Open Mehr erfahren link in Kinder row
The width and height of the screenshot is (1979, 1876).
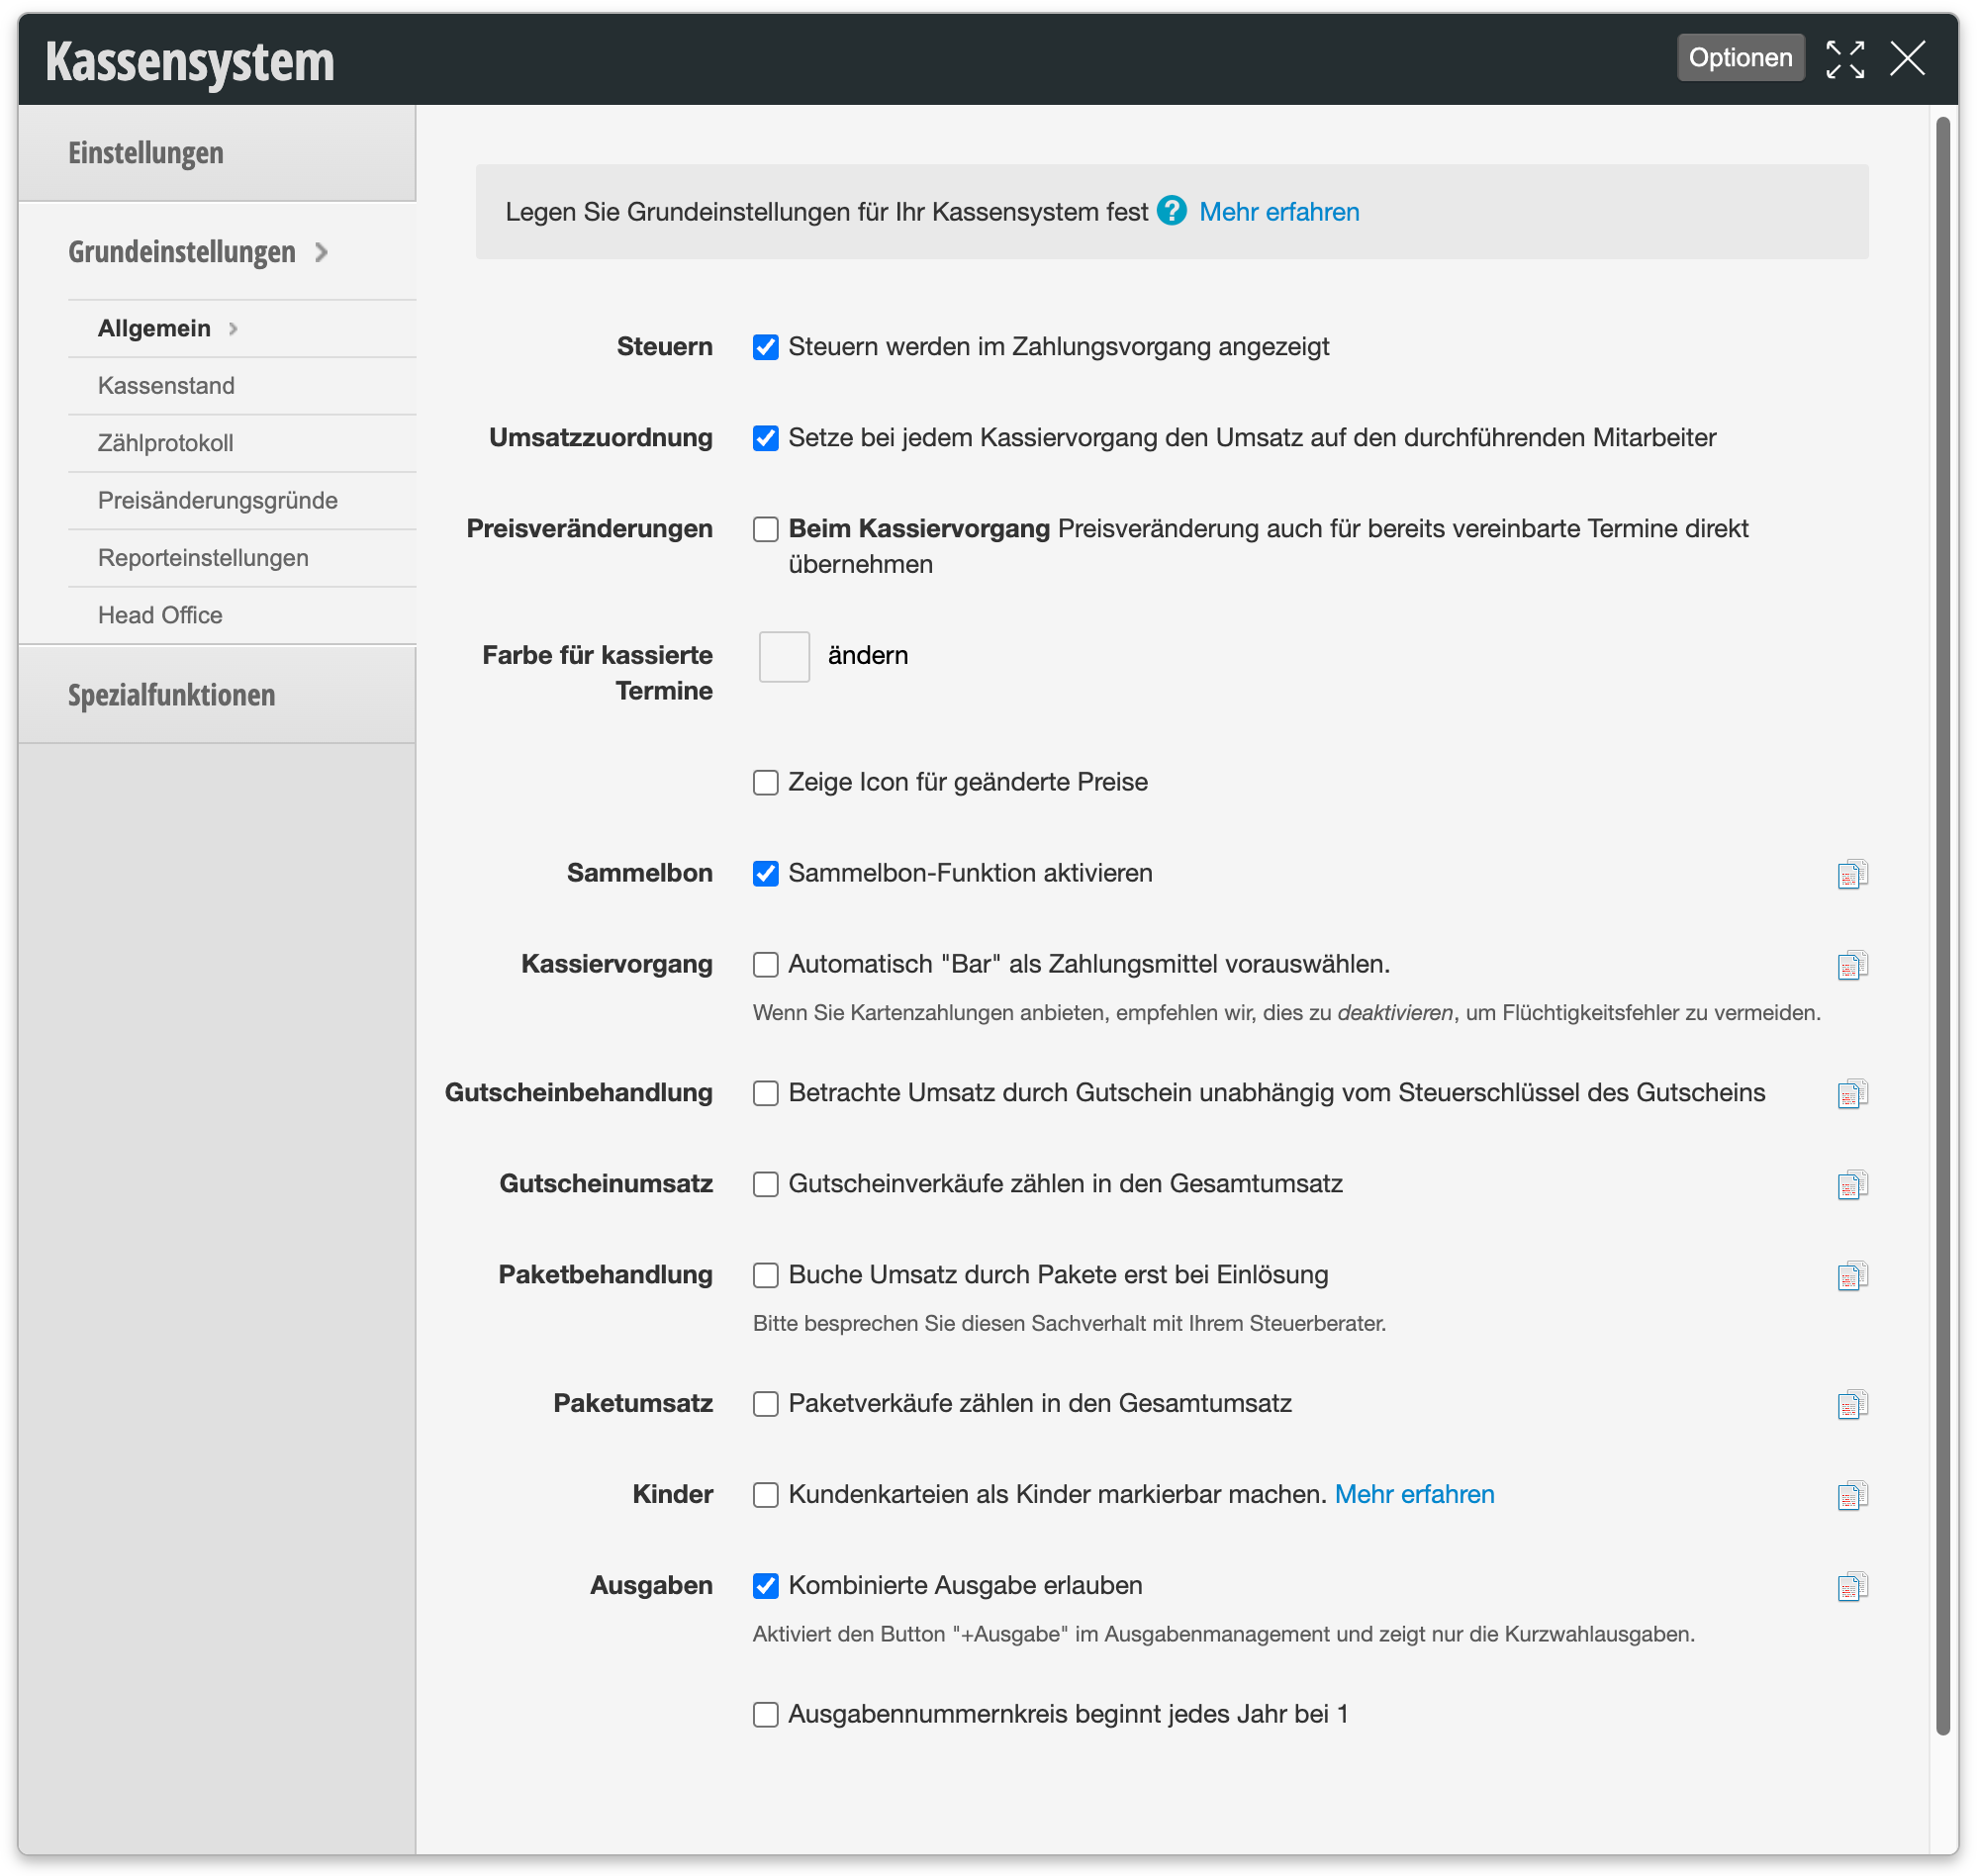click(x=1414, y=1495)
